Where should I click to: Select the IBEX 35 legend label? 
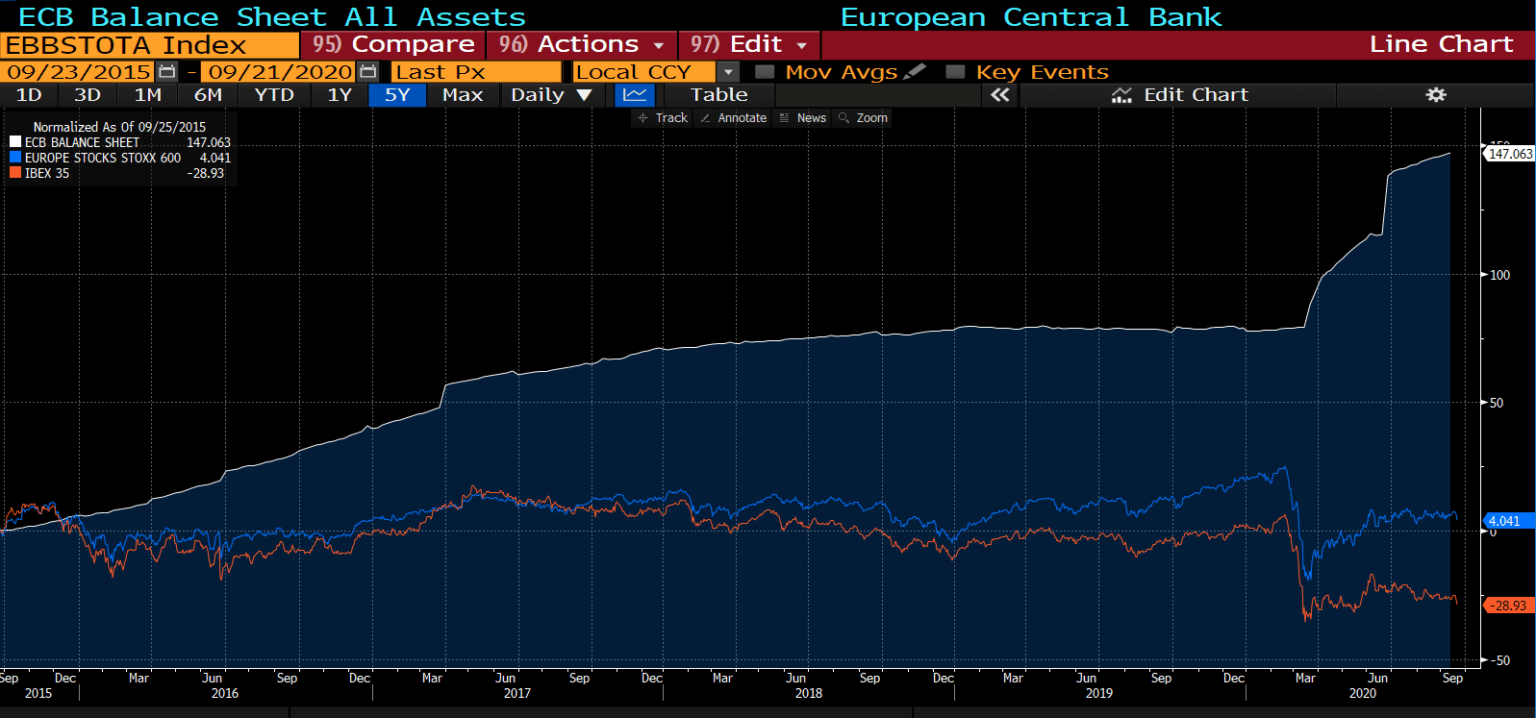[x=46, y=173]
